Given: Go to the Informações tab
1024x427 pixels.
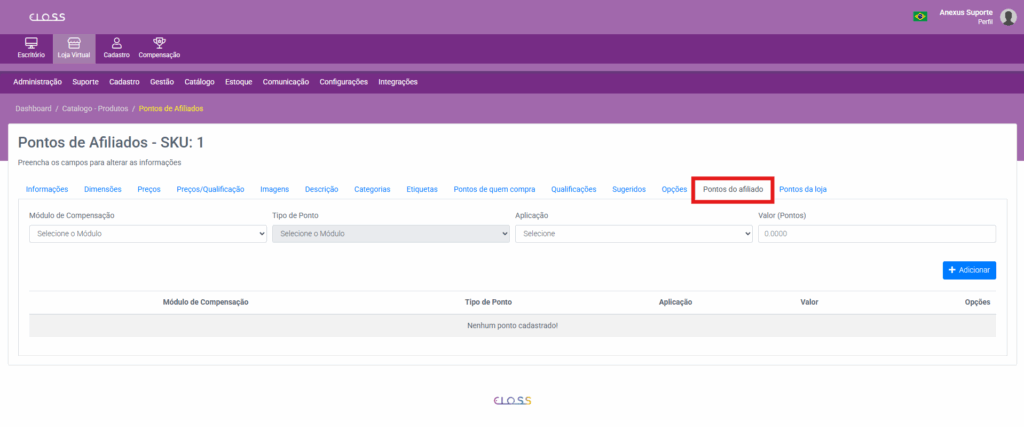Looking at the screenshot, I should coord(47,189).
